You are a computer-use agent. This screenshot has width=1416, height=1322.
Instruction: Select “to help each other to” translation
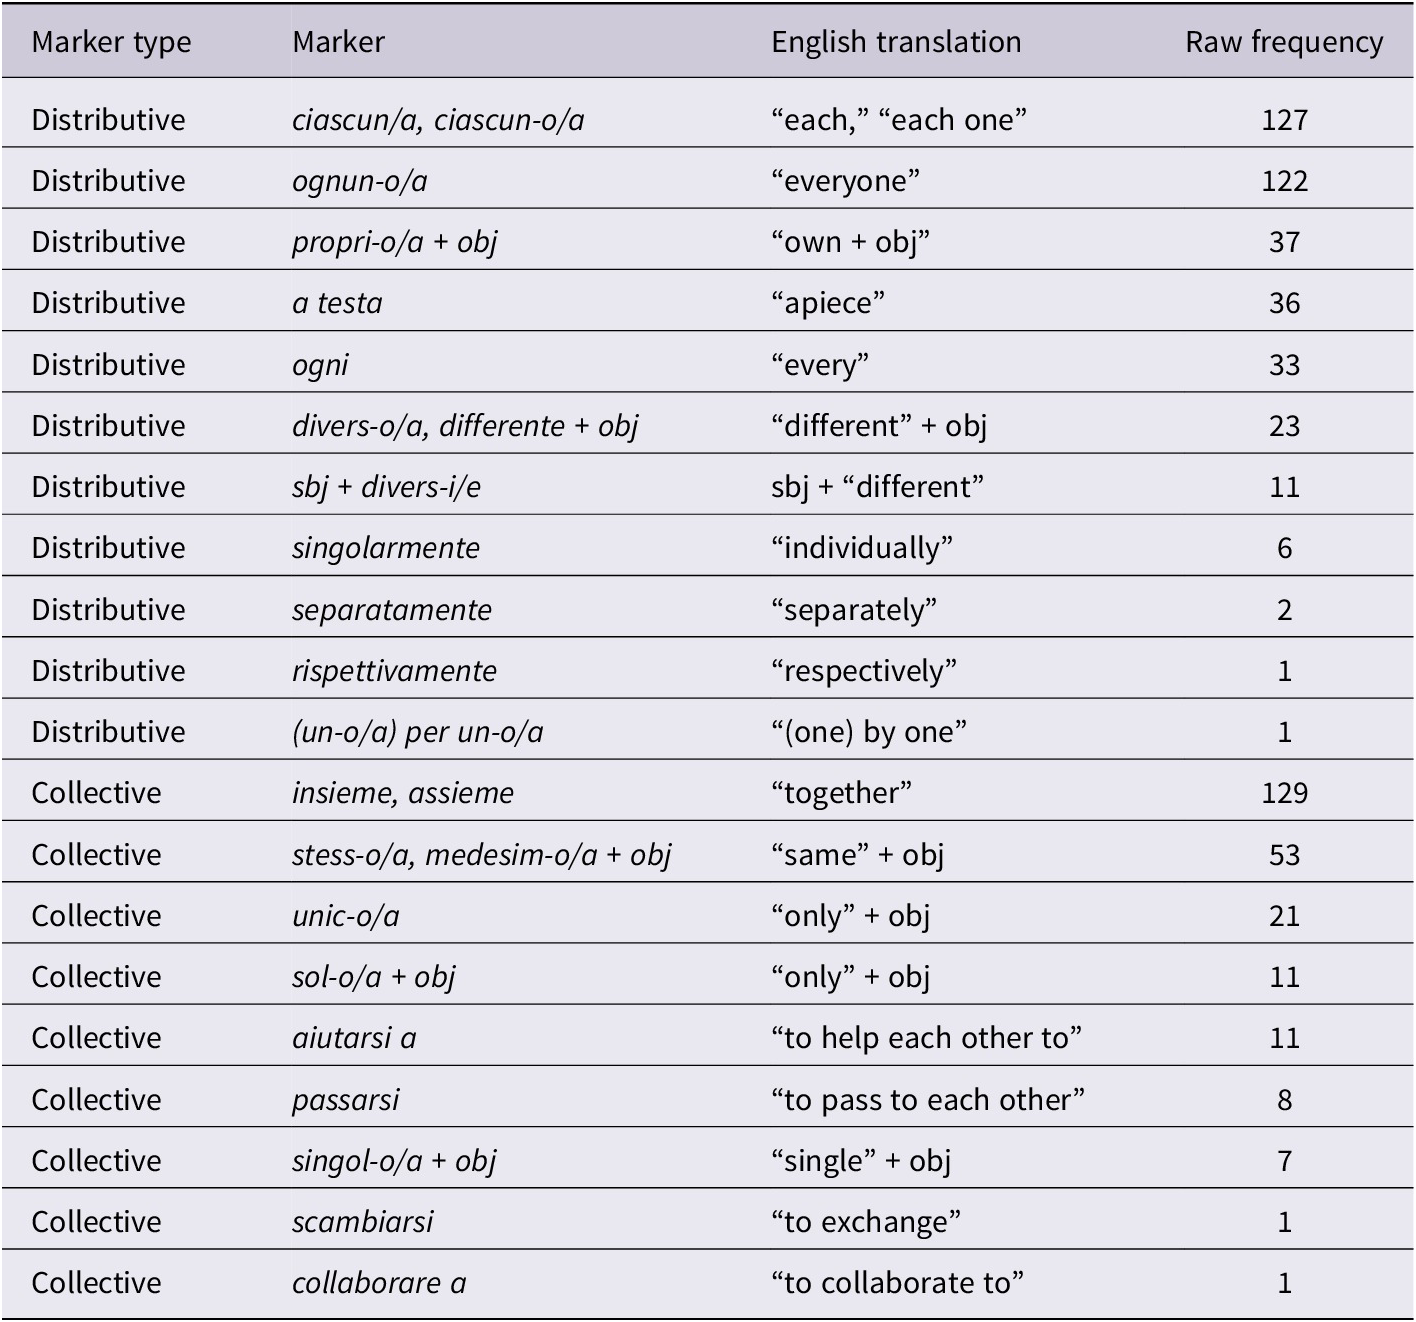coord(926,1038)
